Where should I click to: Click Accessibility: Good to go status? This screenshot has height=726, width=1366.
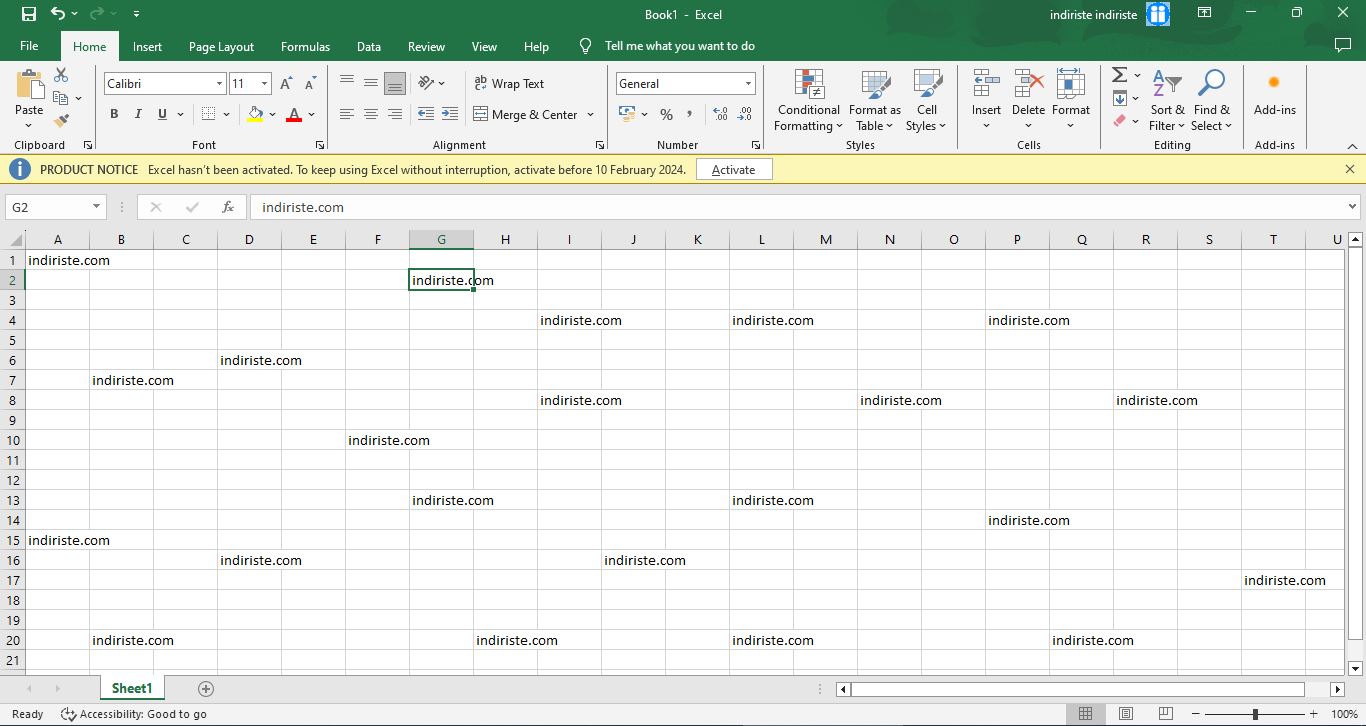134,714
